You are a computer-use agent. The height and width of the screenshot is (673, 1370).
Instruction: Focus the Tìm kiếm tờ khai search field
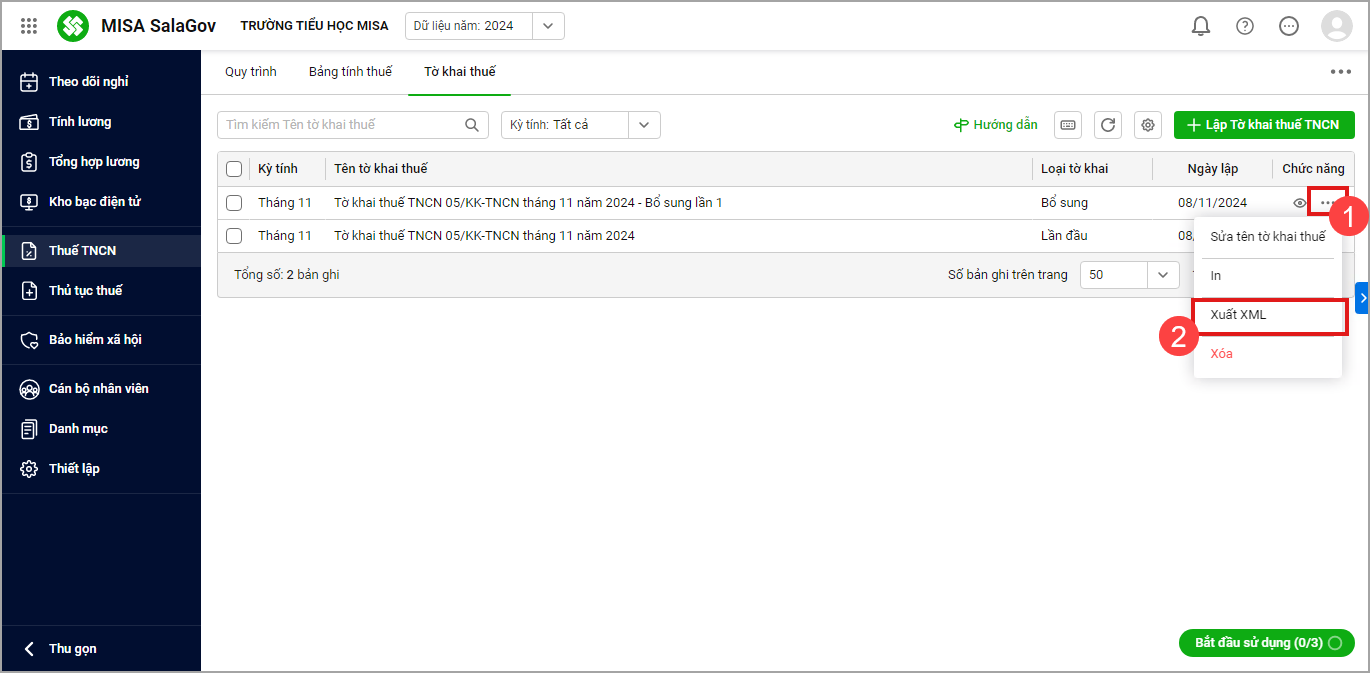[340, 125]
